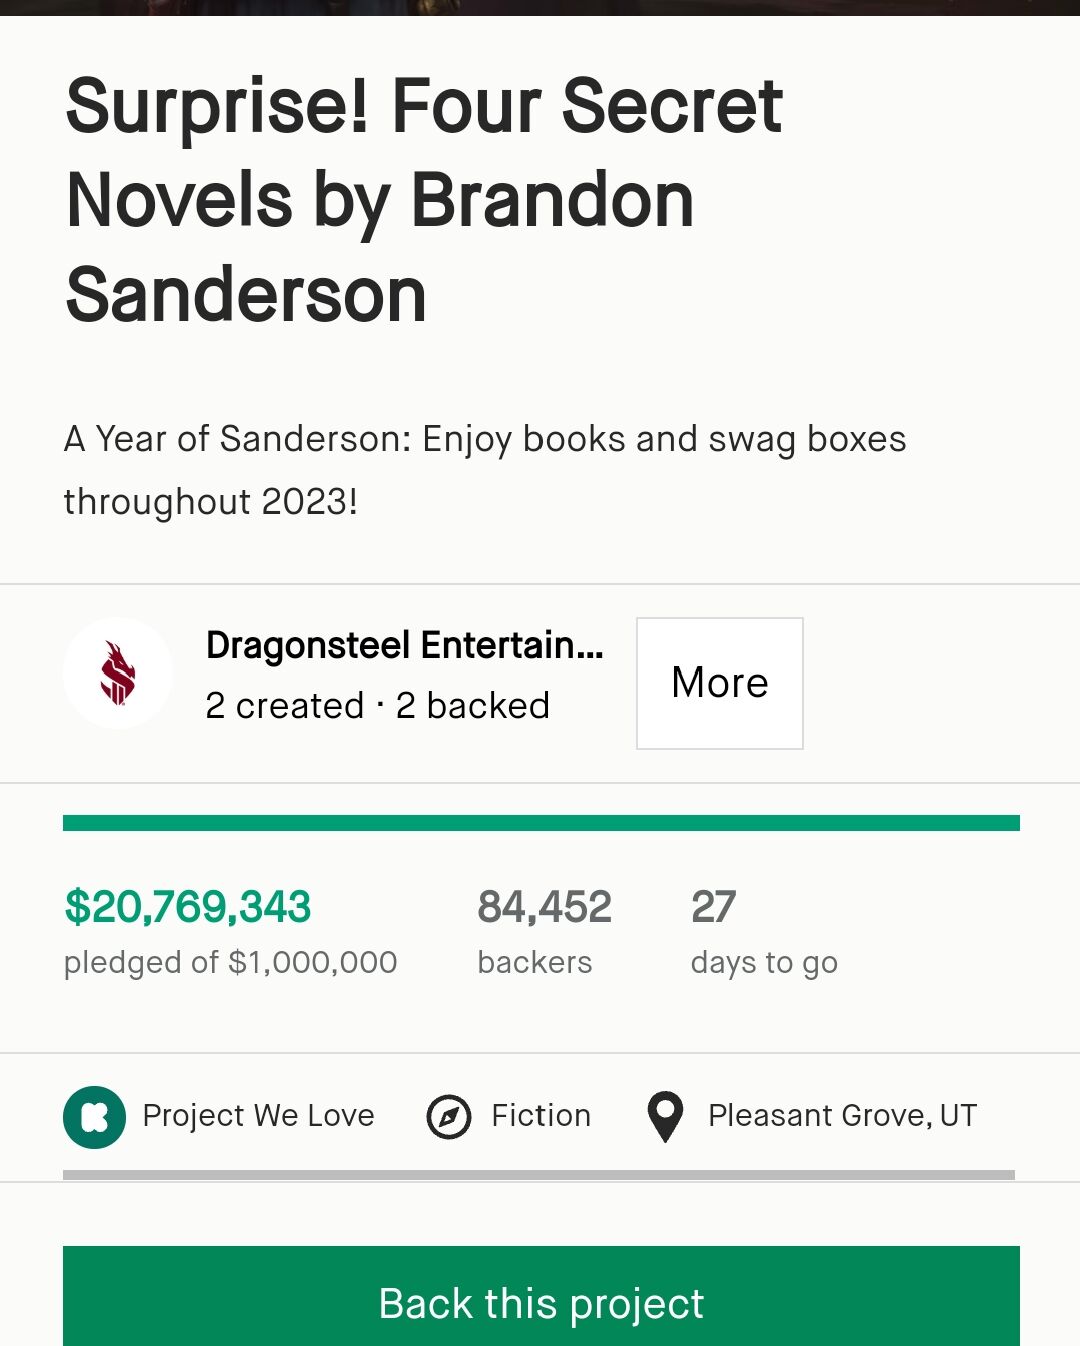Open the Dragonsteel Entertainment creator name

point(404,646)
